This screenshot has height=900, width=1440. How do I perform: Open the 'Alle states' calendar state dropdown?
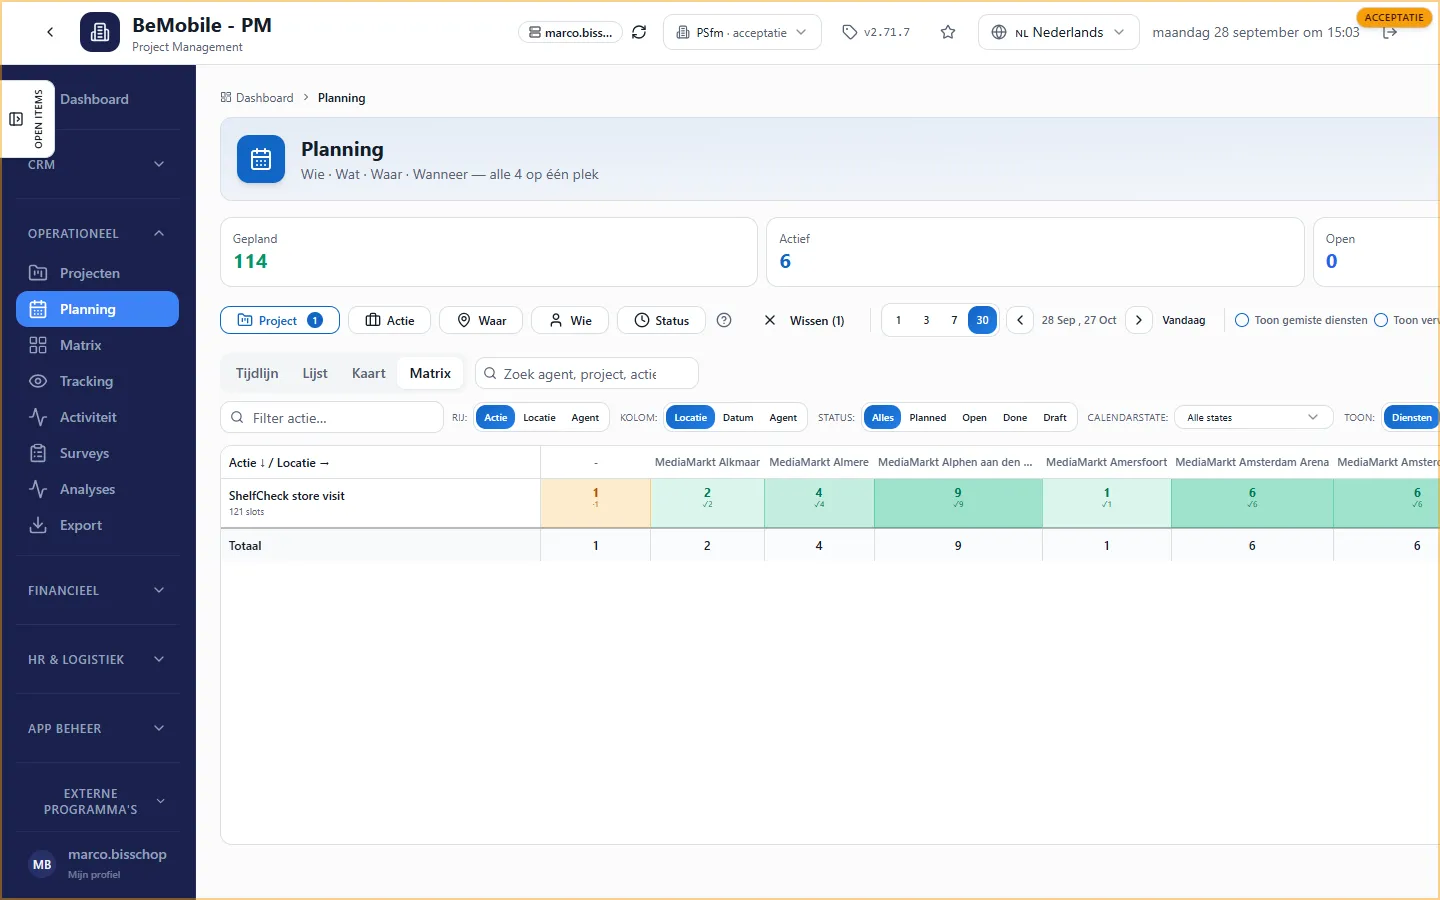pyautogui.click(x=1253, y=417)
